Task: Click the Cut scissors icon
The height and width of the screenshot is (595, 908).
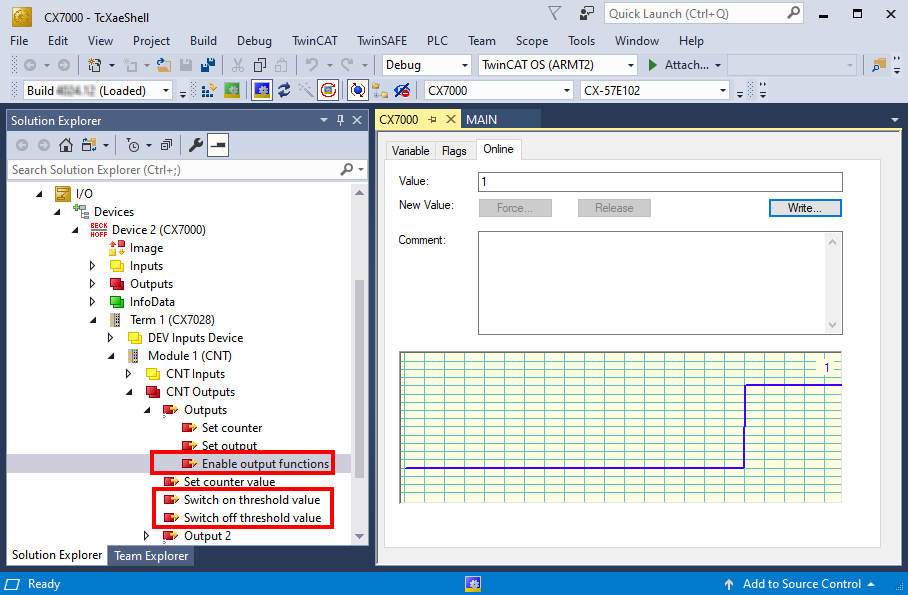Action: 238,65
